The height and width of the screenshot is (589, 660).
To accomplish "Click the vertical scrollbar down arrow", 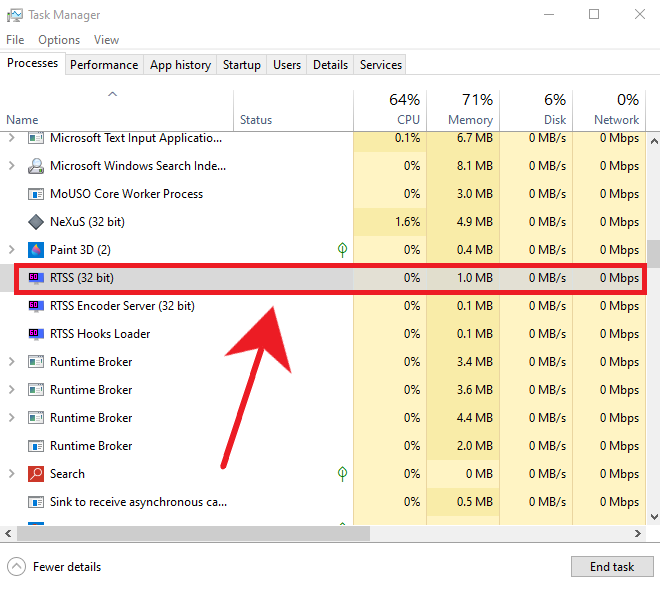I will [x=654, y=517].
